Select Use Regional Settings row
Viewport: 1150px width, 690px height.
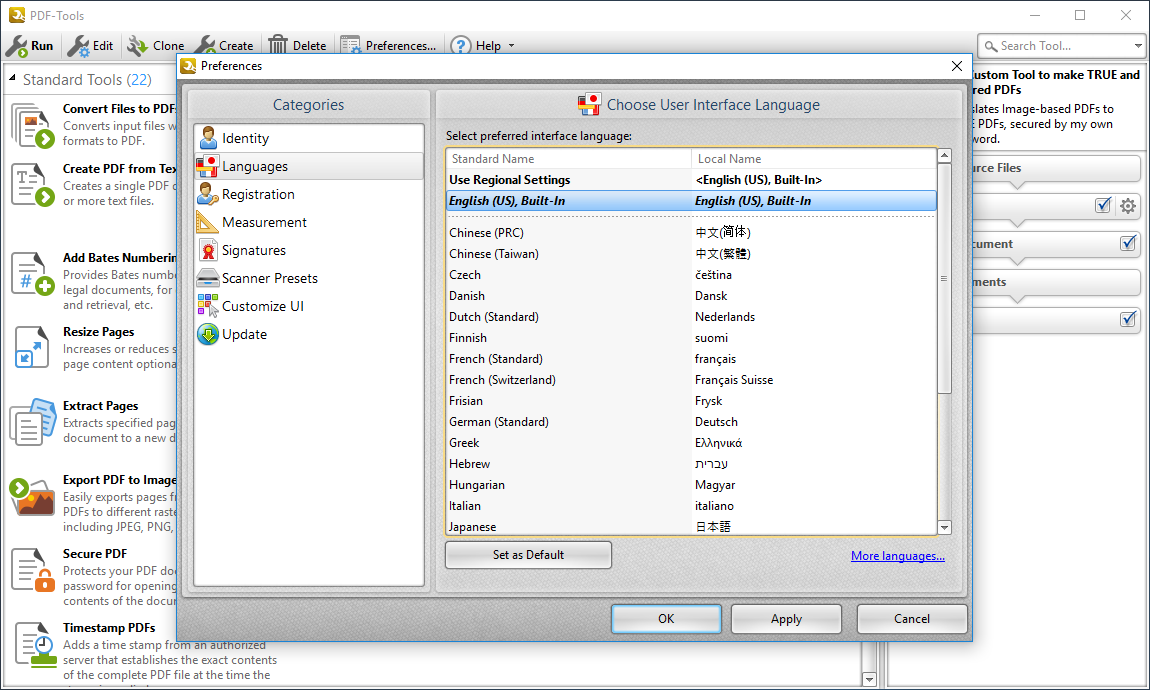[x=691, y=180]
